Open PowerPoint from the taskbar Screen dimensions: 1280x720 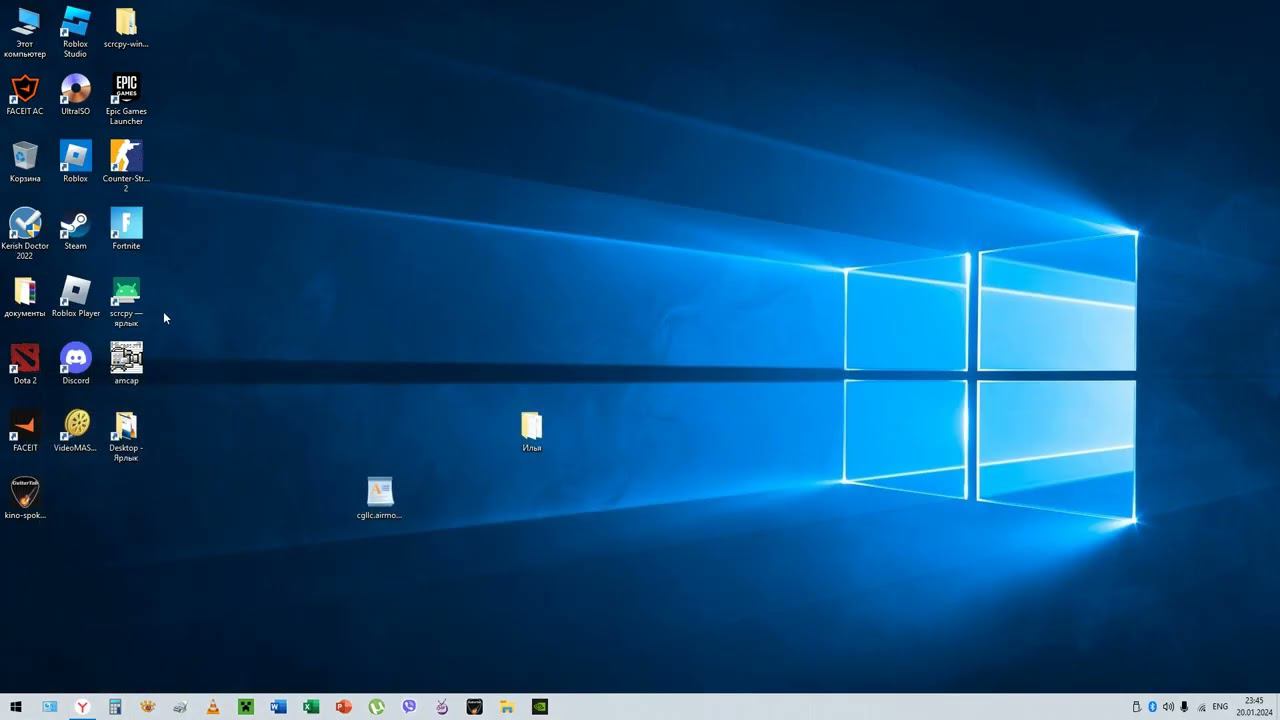click(344, 707)
